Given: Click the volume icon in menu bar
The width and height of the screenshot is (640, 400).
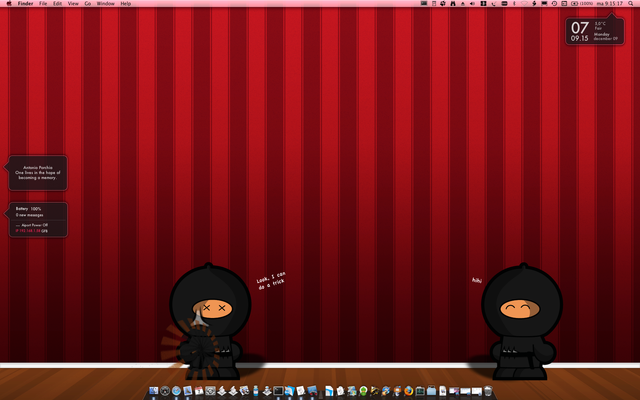Looking at the screenshot, I should click(471, 4).
